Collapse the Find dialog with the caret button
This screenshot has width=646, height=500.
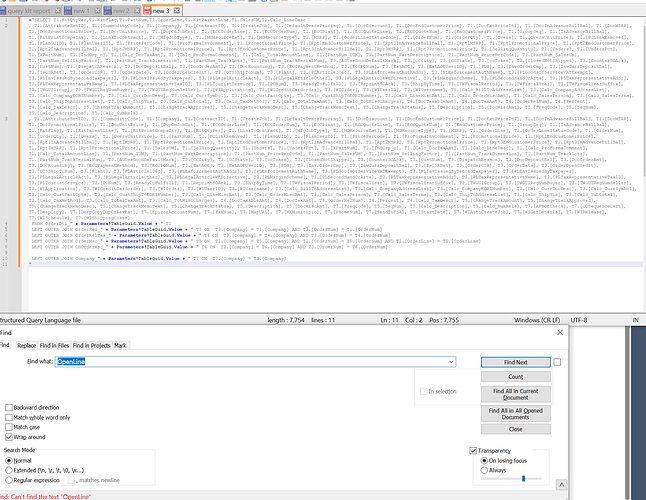coord(561,485)
